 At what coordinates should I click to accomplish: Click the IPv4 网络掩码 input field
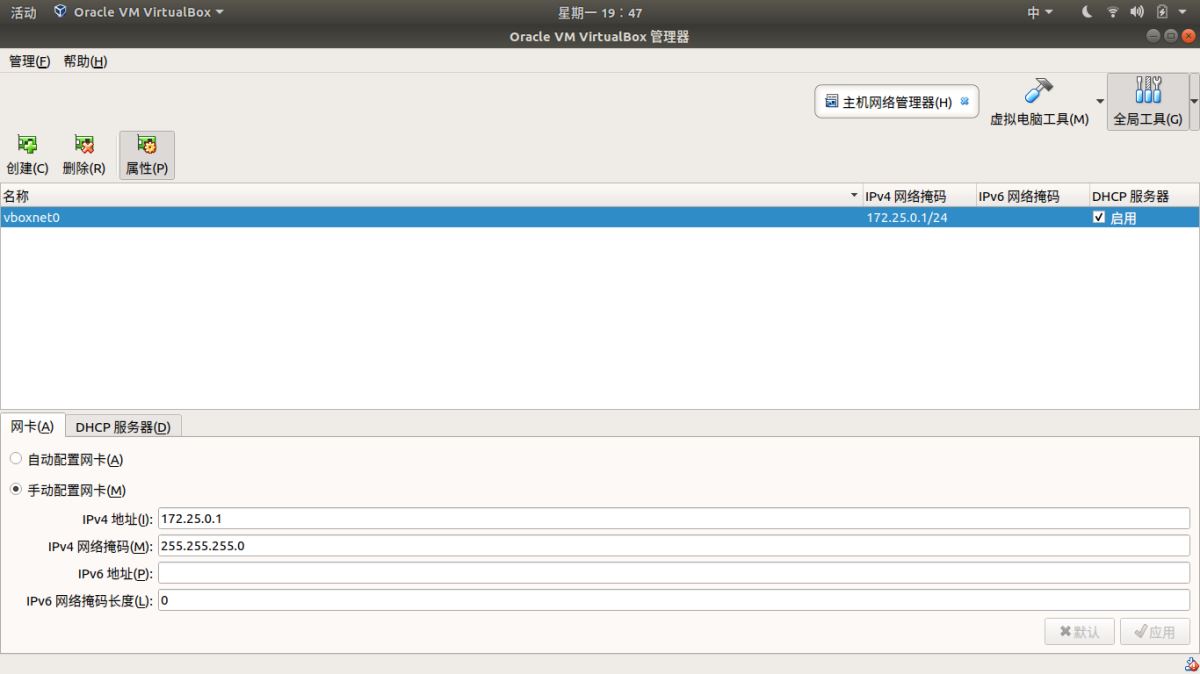pyautogui.click(x=674, y=546)
